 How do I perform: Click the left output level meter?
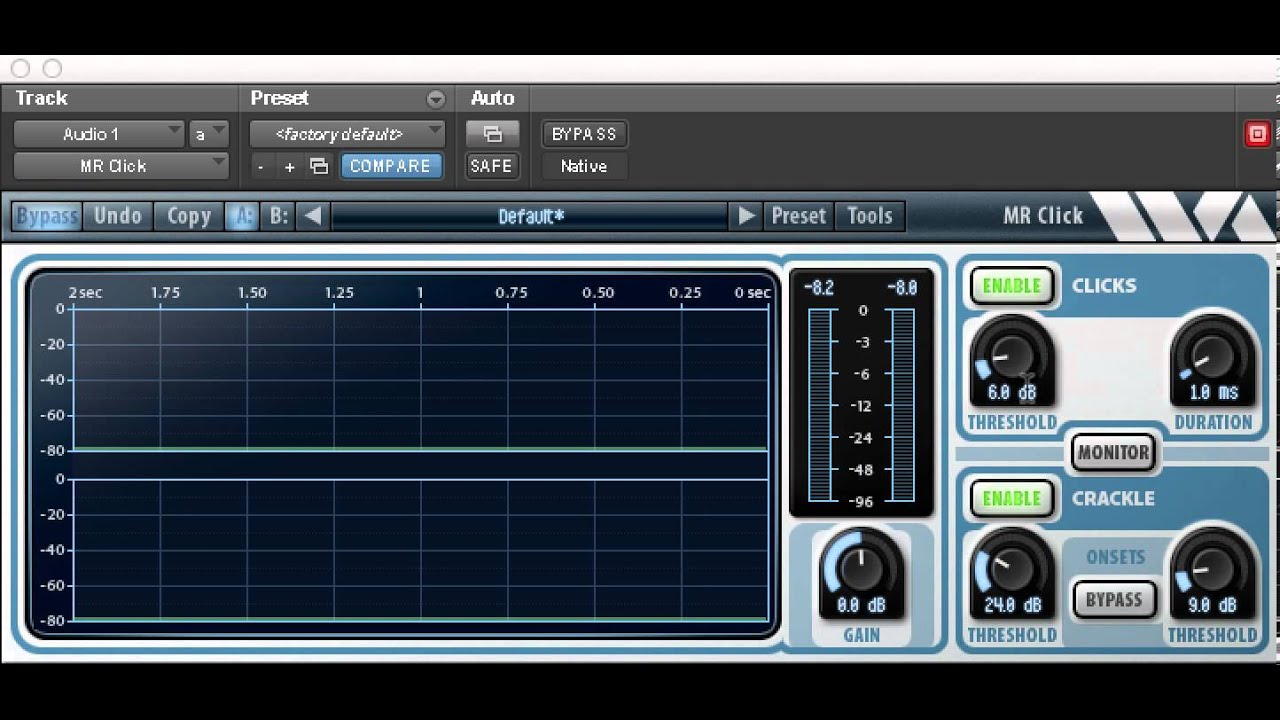click(821, 405)
